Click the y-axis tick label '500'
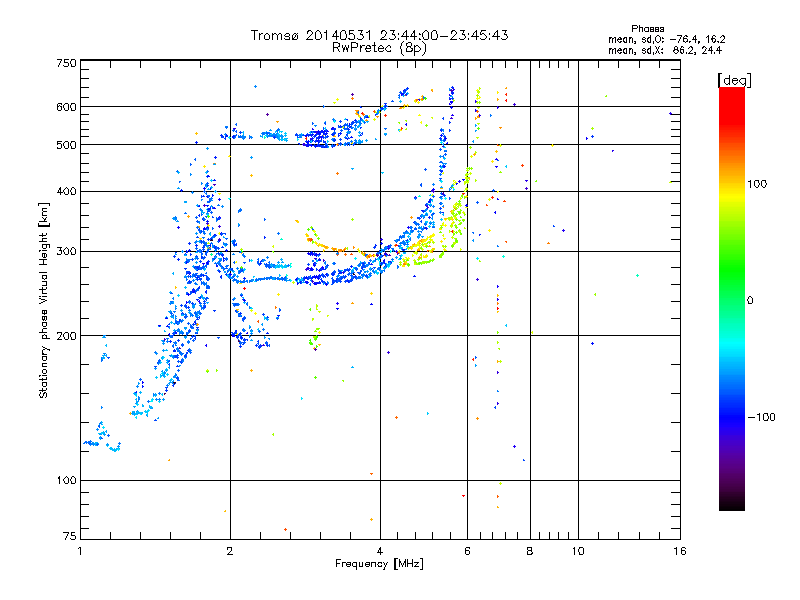Viewport: 800px width, 600px height. click(66, 145)
